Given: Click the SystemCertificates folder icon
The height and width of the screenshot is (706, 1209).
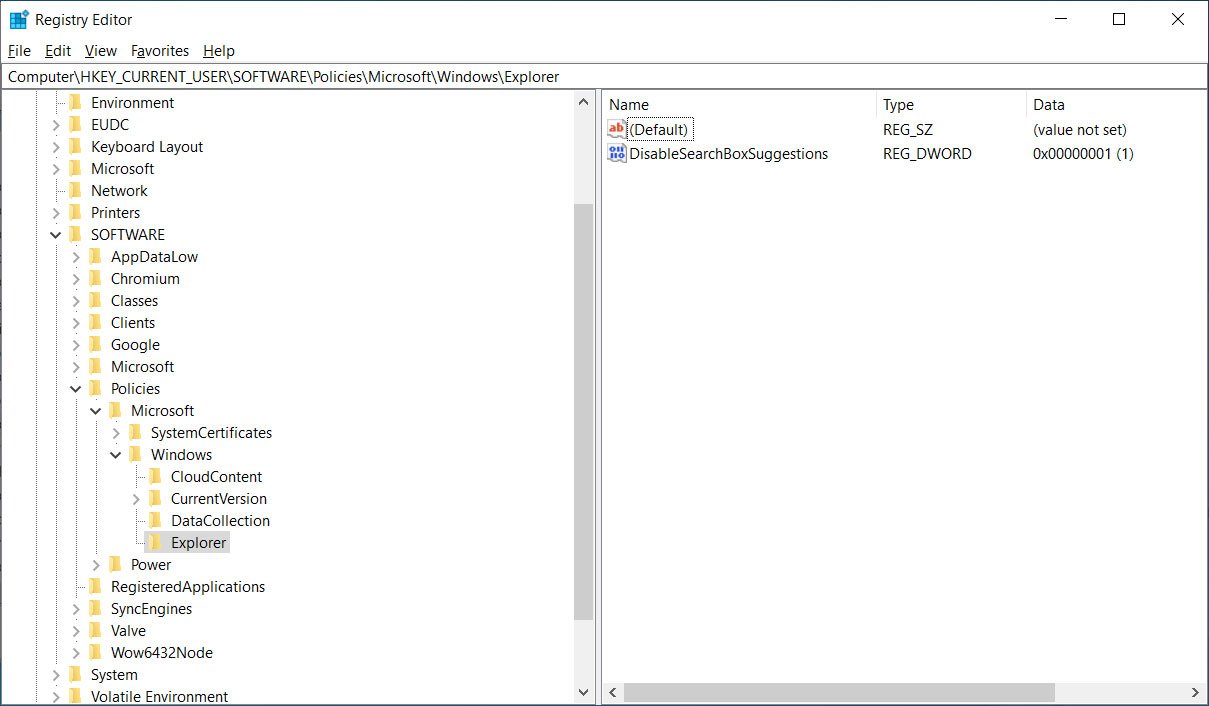Looking at the screenshot, I should [x=136, y=432].
